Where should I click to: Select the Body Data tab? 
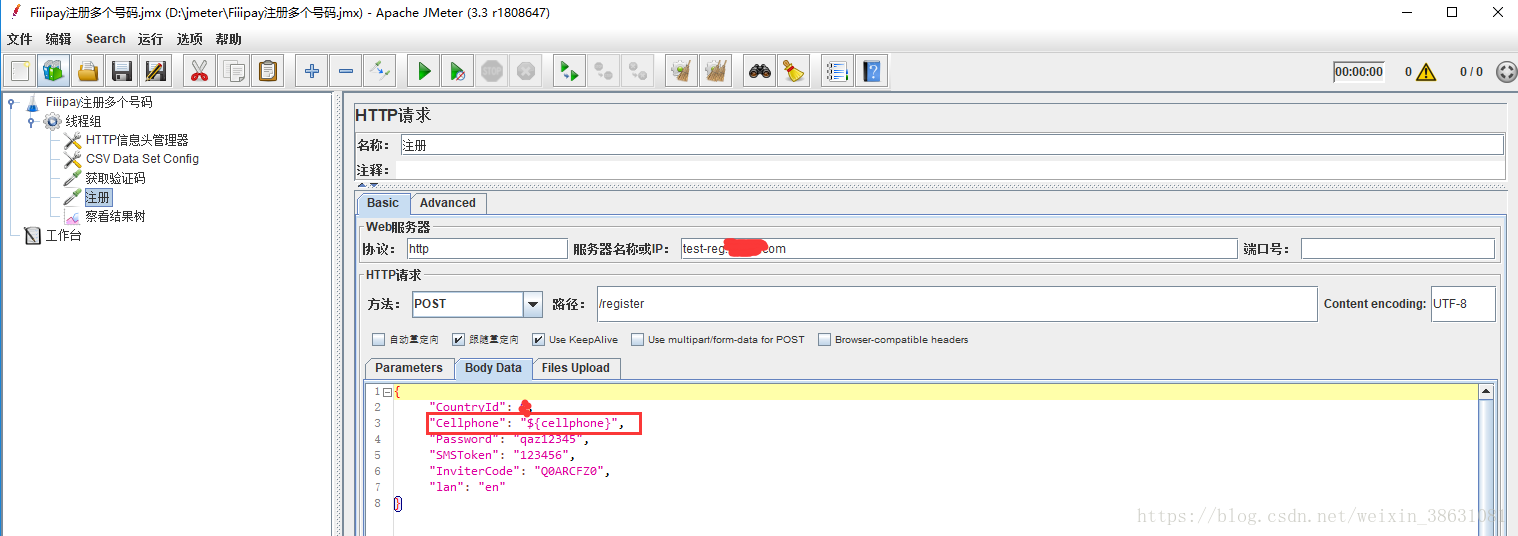493,368
